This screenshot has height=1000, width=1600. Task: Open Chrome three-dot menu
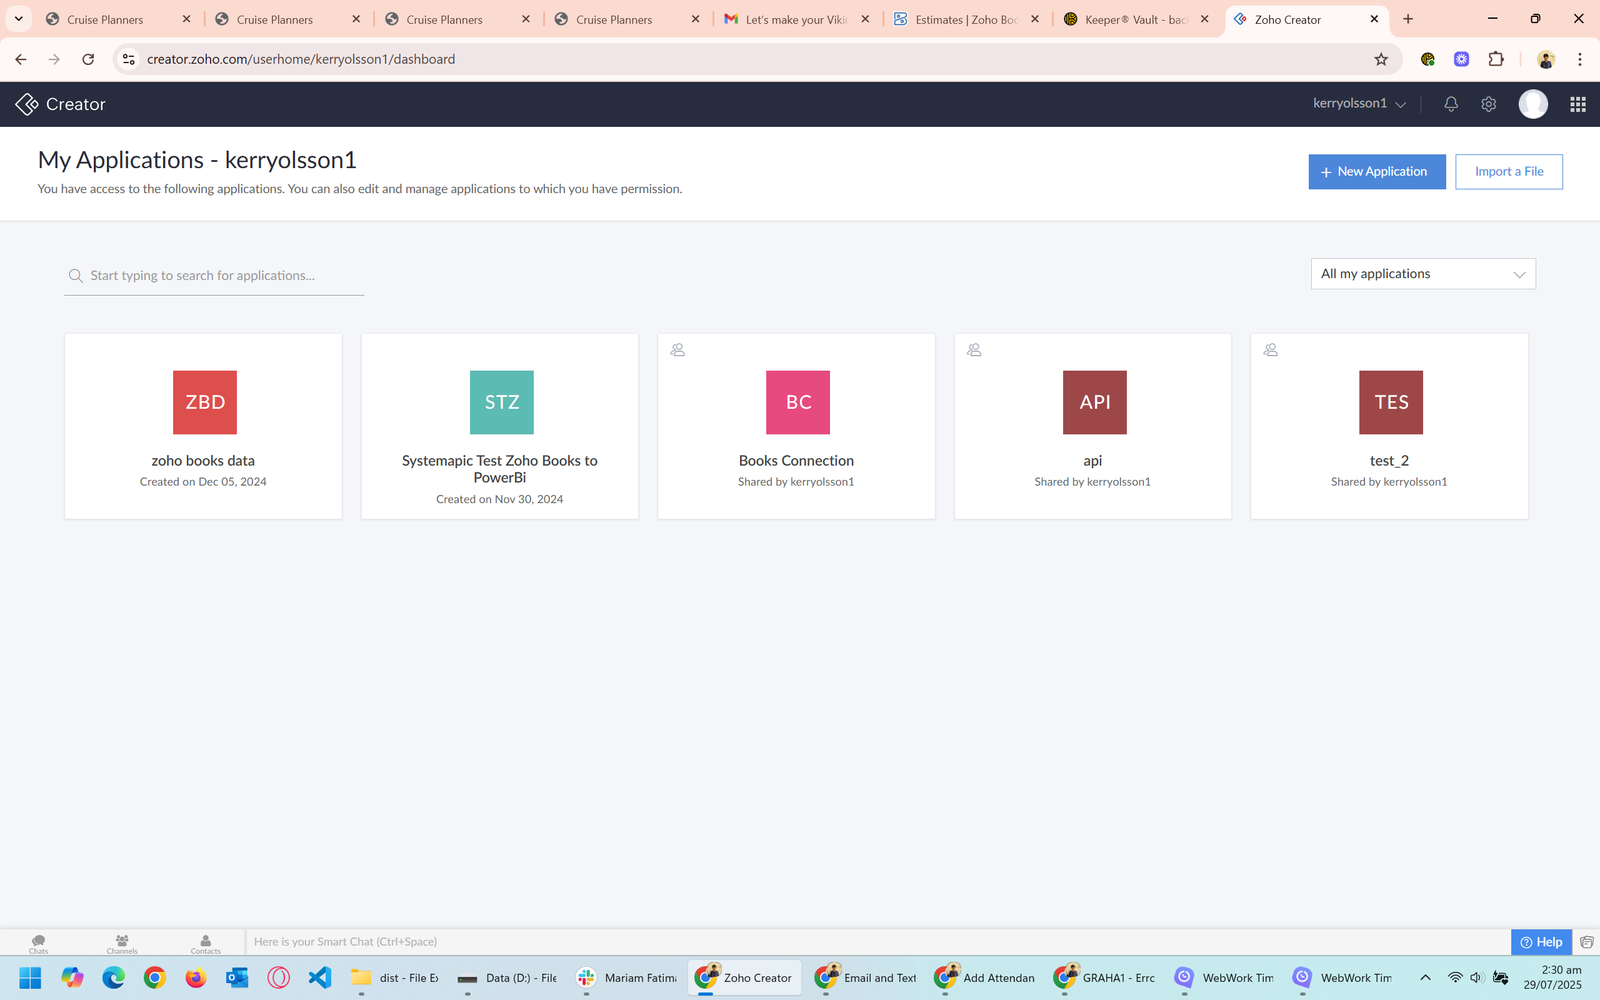tap(1580, 60)
